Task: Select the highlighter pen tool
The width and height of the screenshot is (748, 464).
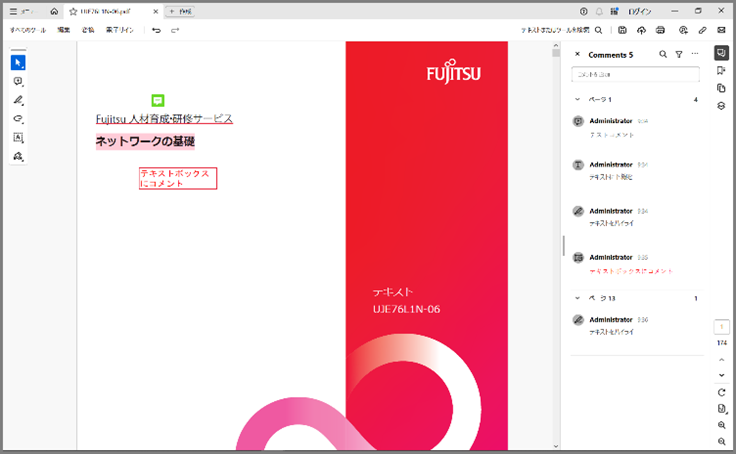Action: coord(18,100)
